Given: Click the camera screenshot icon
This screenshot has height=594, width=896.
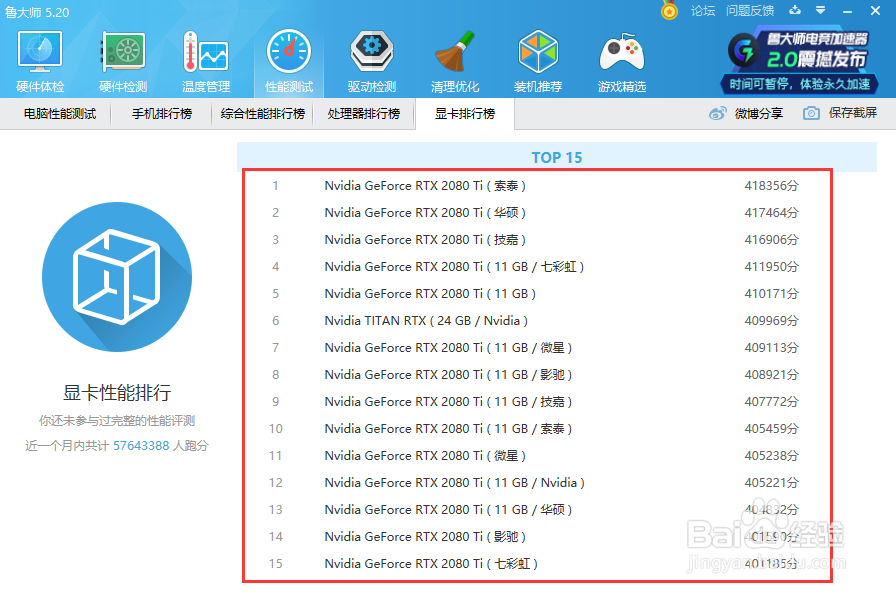Looking at the screenshot, I should pyautogui.click(x=811, y=113).
